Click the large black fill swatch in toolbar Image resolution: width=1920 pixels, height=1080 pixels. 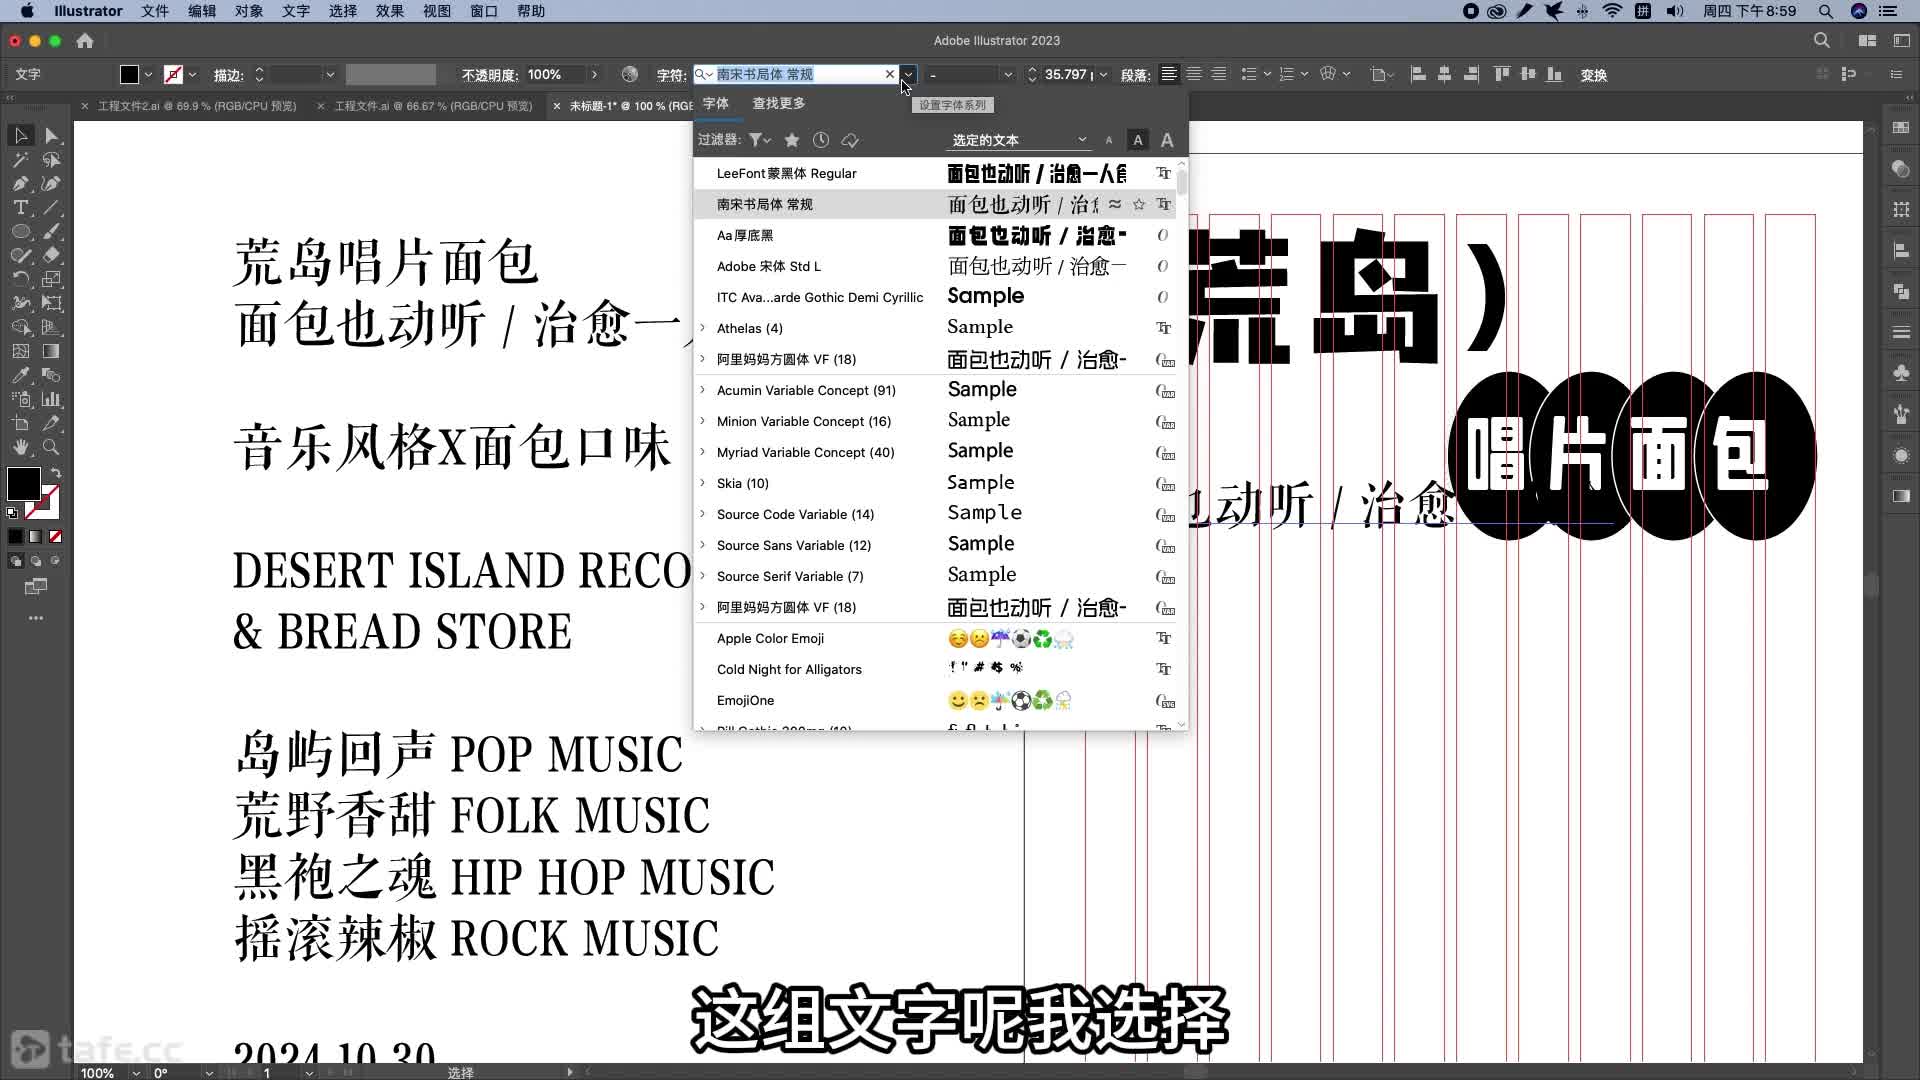[24, 484]
